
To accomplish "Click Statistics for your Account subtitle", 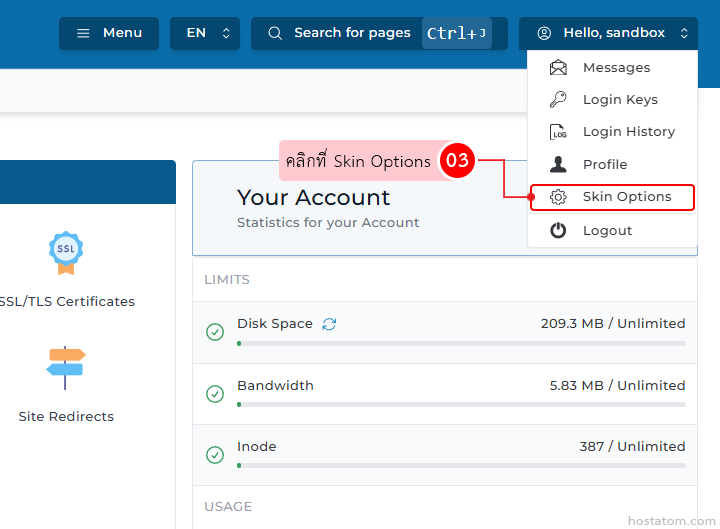I will [328, 223].
